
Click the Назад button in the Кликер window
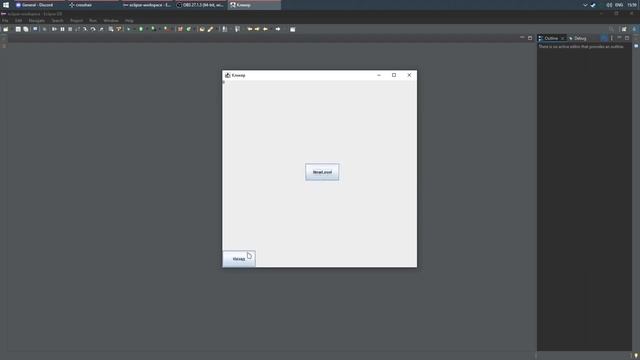tap(239, 259)
